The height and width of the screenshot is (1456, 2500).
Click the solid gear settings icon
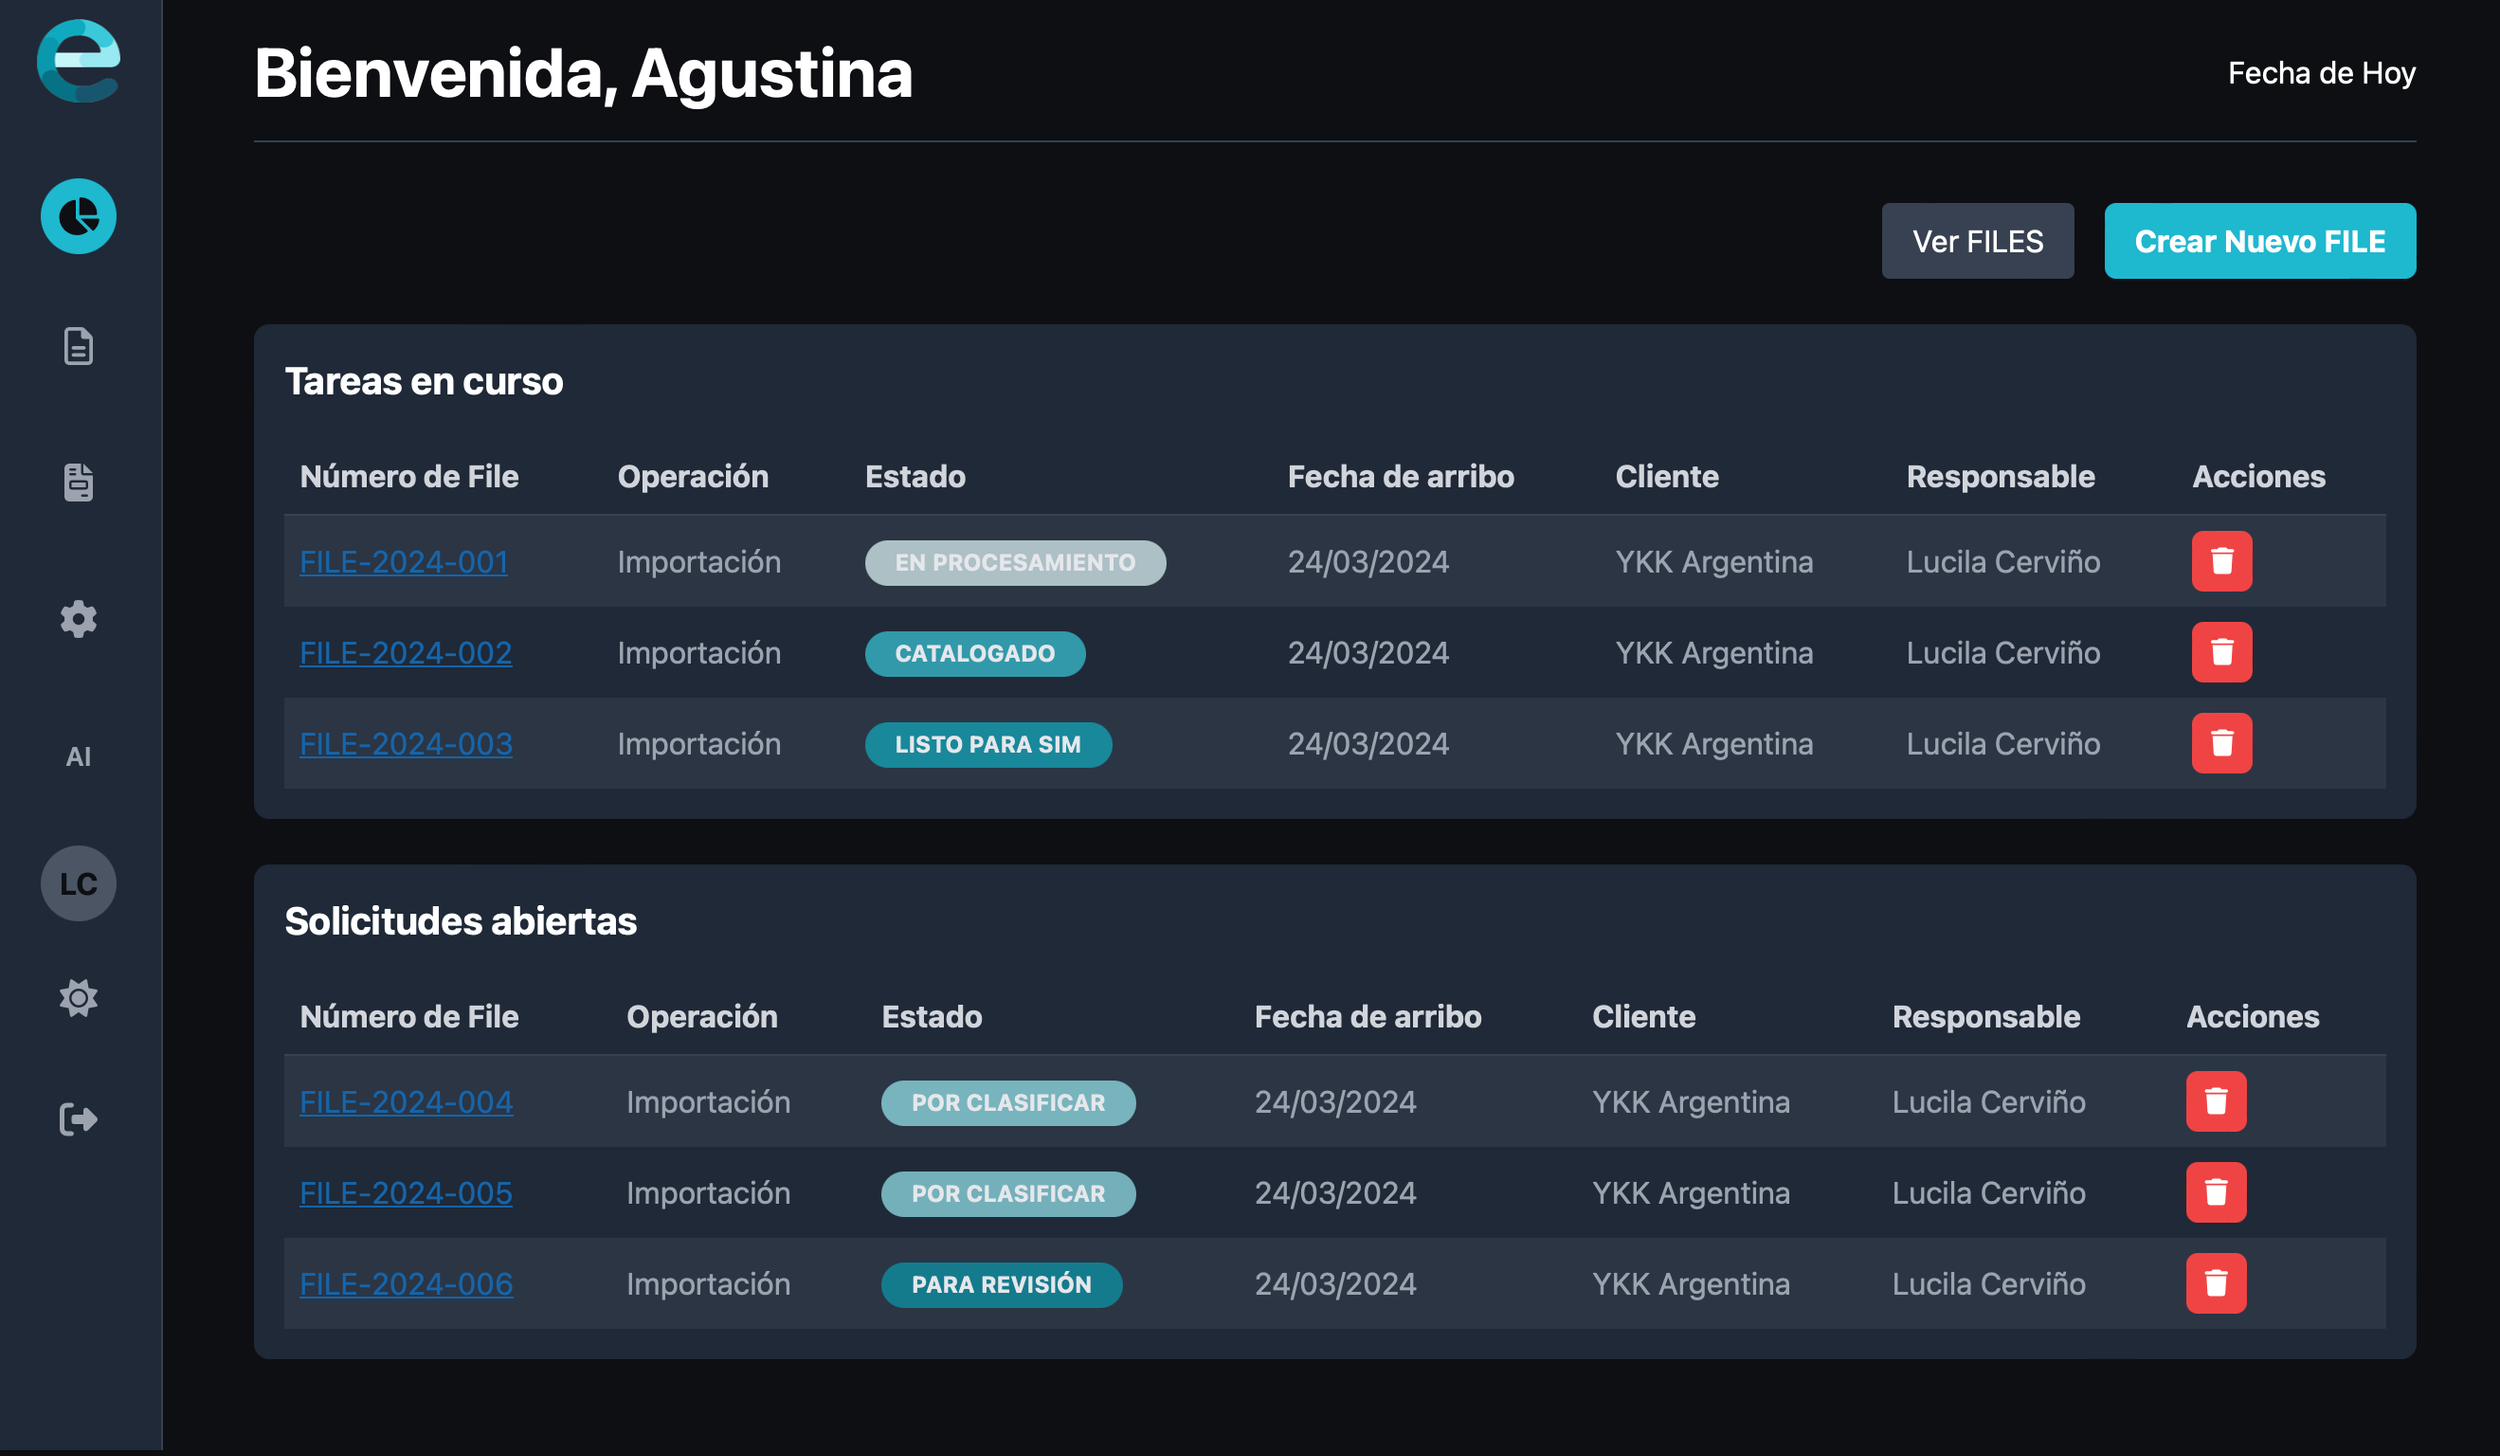click(x=78, y=619)
